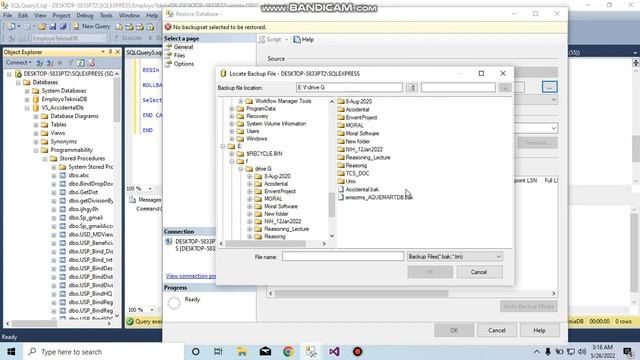Expand the Views node in Object Explorer
This screenshot has width=640, height=360.
point(36,133)
